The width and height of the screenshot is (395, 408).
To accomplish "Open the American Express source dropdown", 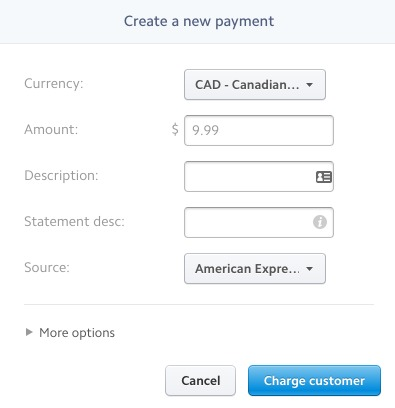I will pyautogui.click(x=255, y=269).
